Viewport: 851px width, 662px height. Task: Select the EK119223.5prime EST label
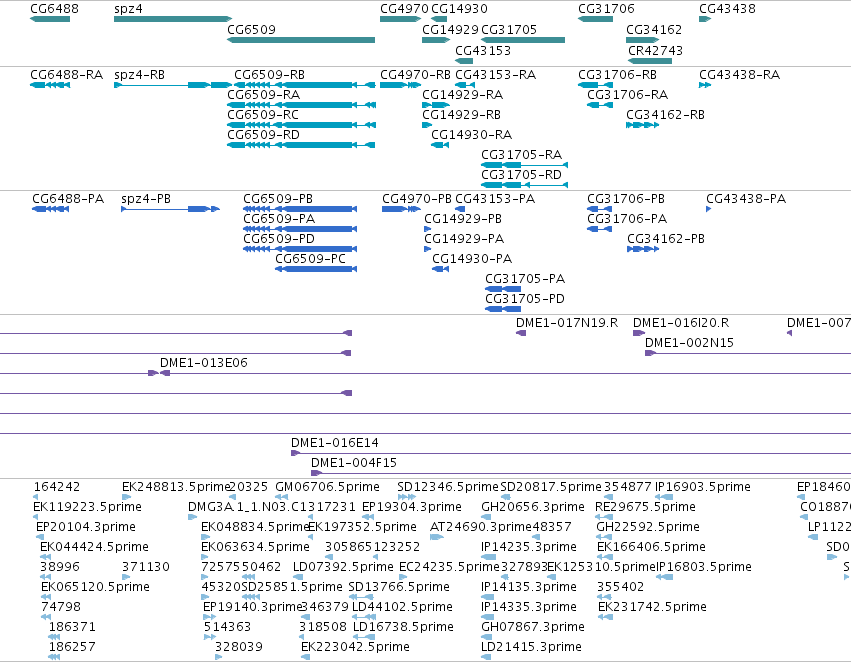click(87, 507)
